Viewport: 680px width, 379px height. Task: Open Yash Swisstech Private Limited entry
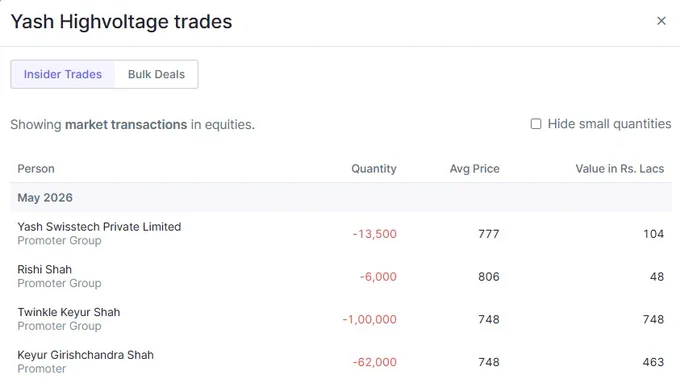point(99,227)
